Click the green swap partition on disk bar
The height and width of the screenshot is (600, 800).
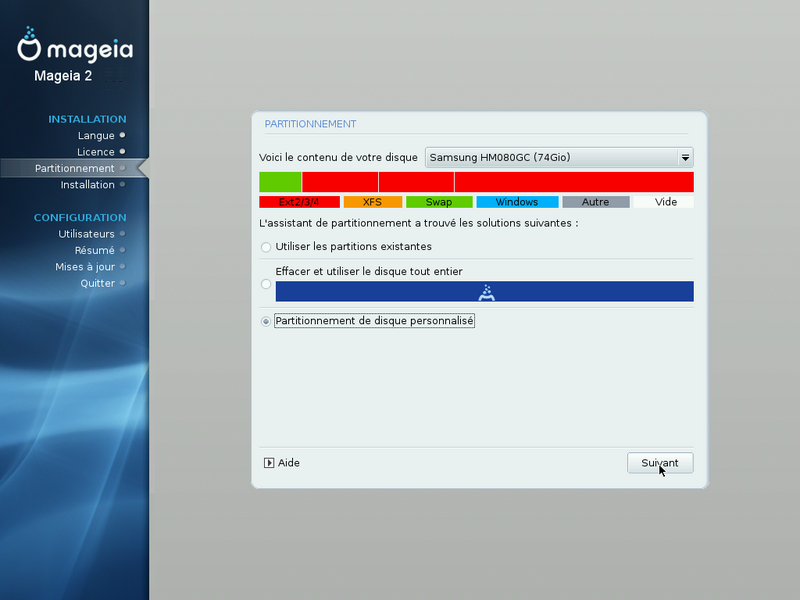[x=280, y=182]
